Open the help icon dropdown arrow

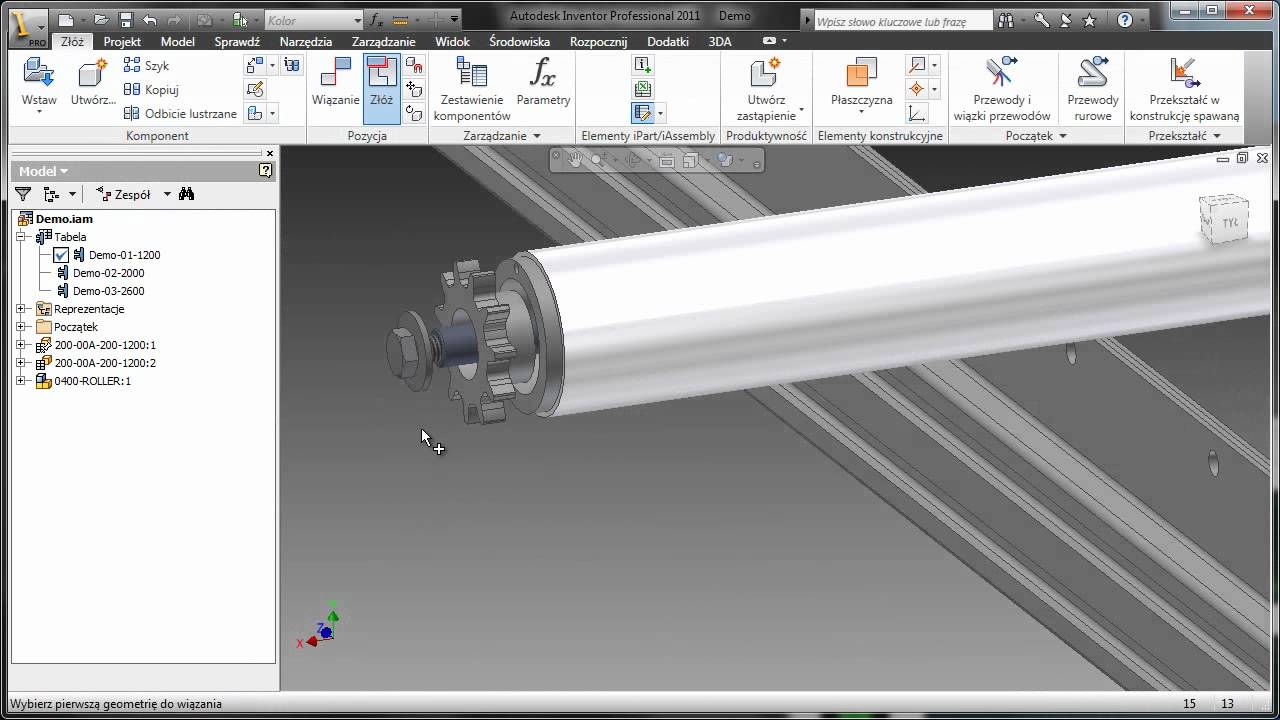pos(1141,20)
